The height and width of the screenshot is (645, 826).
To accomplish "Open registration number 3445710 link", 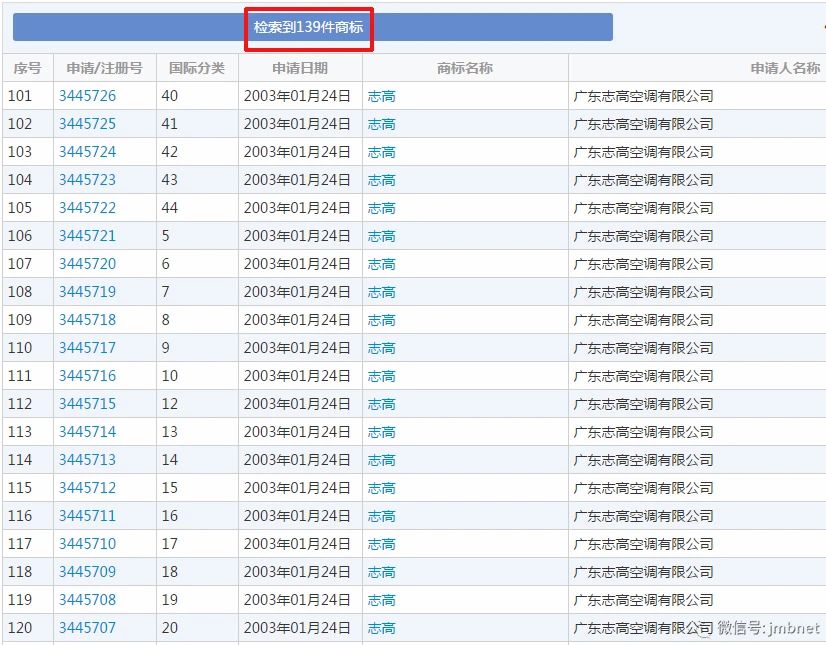I will point(87,543).
